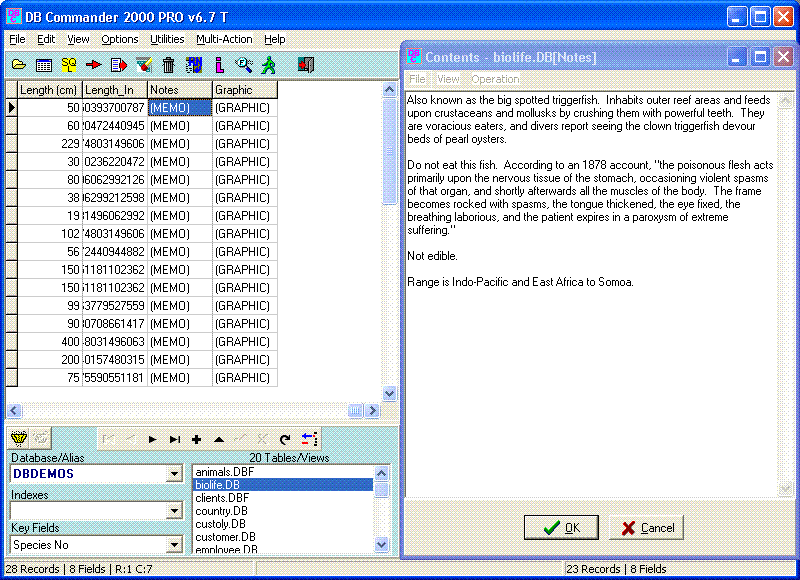Select the highlighted (MEMO) cell in first row

[x=180, y=108]
